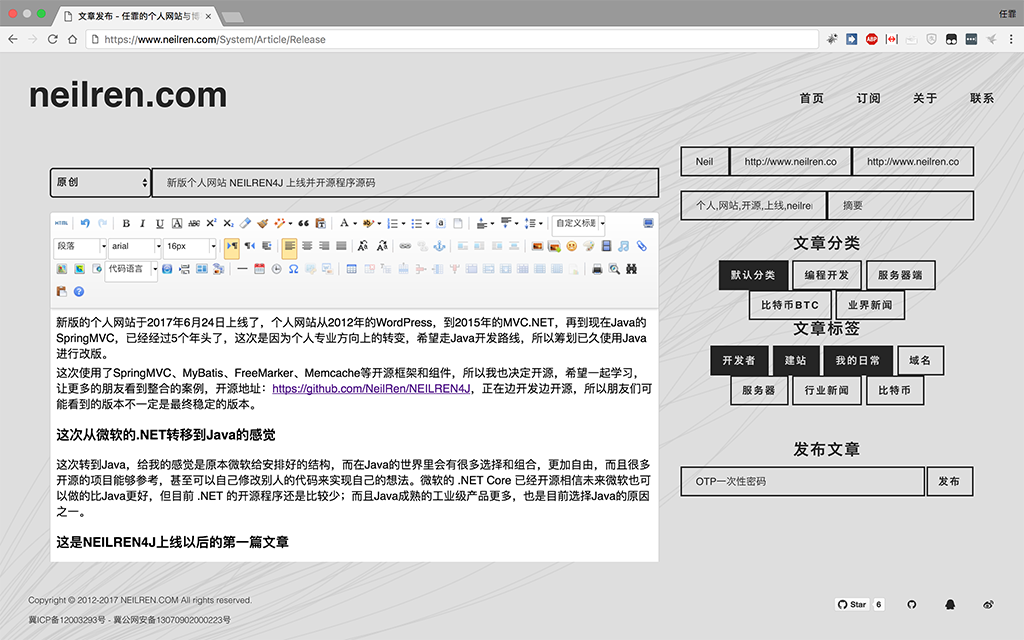Open search and replace binoculars
1024x640 pixels.
[x=632, y=269]
